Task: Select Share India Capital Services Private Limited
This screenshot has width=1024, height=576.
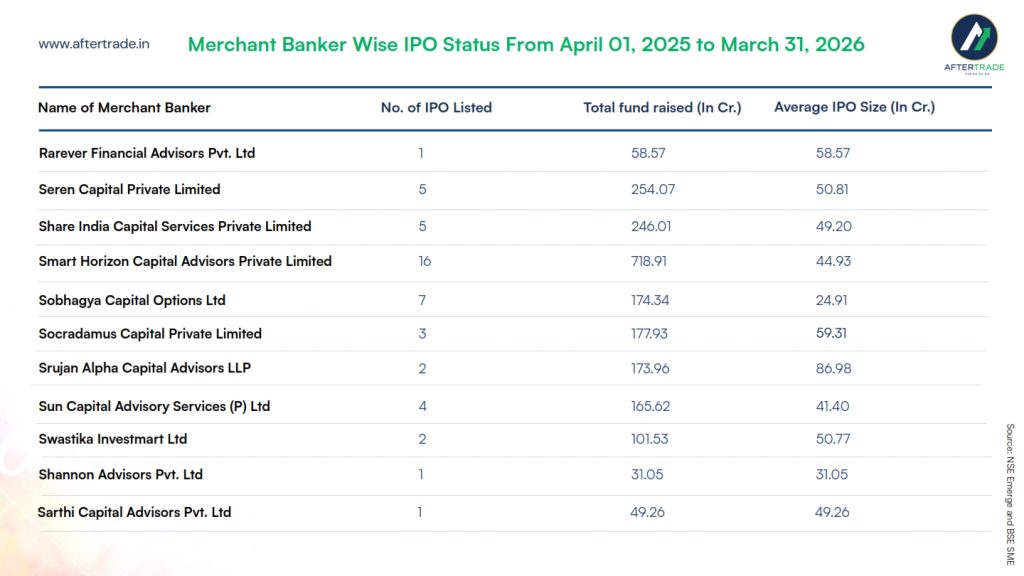Action: click(175, 226)
